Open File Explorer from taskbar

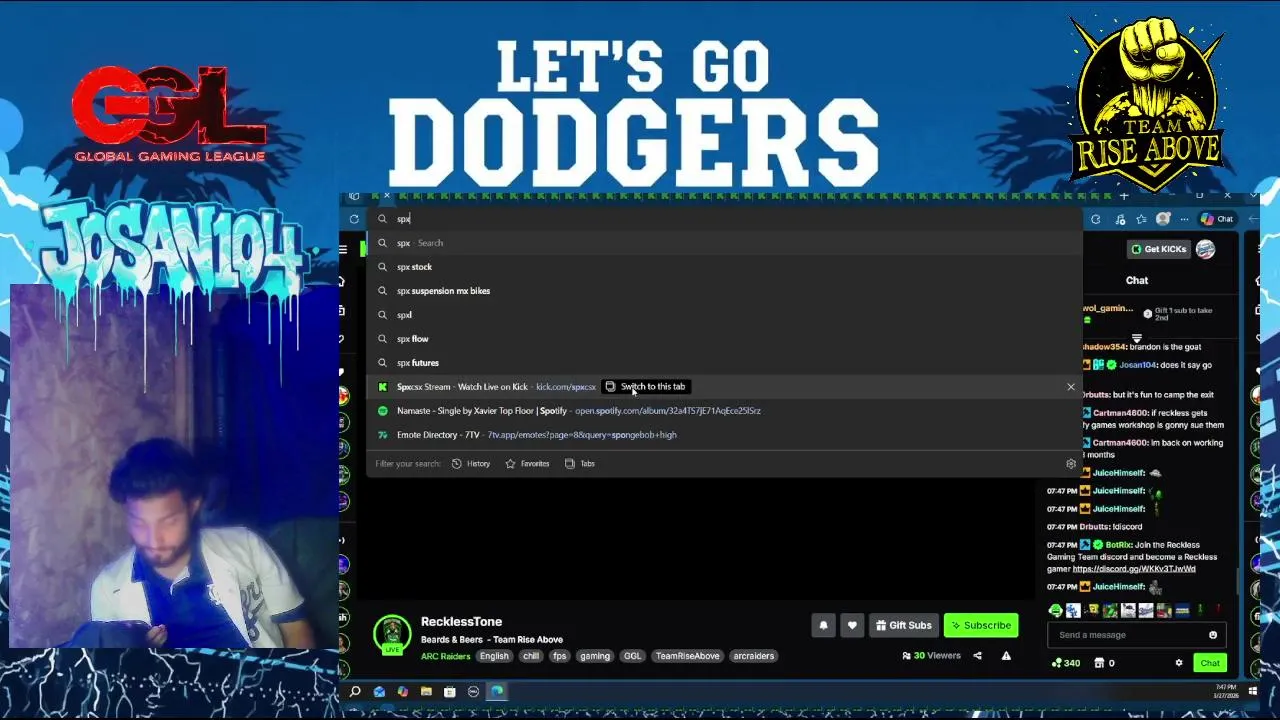426,691
